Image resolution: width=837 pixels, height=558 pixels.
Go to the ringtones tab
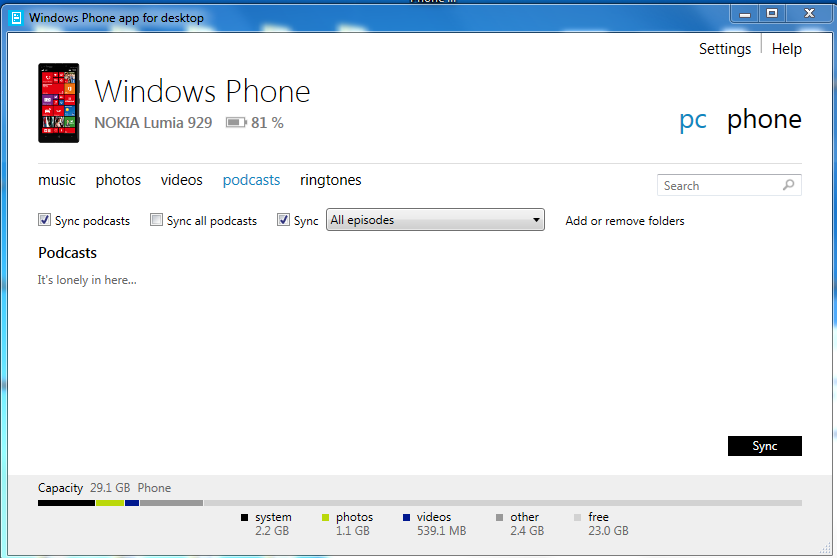click(x=330, y=180)
